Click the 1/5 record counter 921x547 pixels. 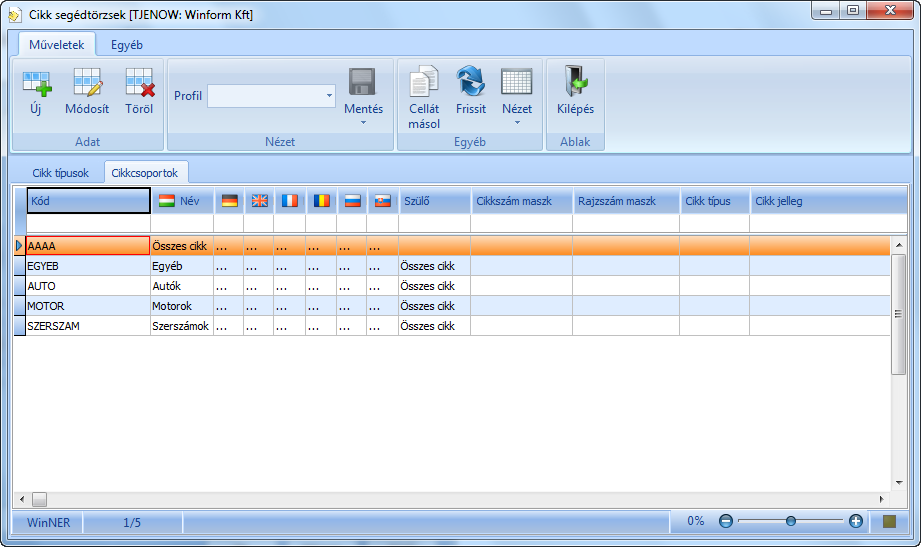coord(132,522)
